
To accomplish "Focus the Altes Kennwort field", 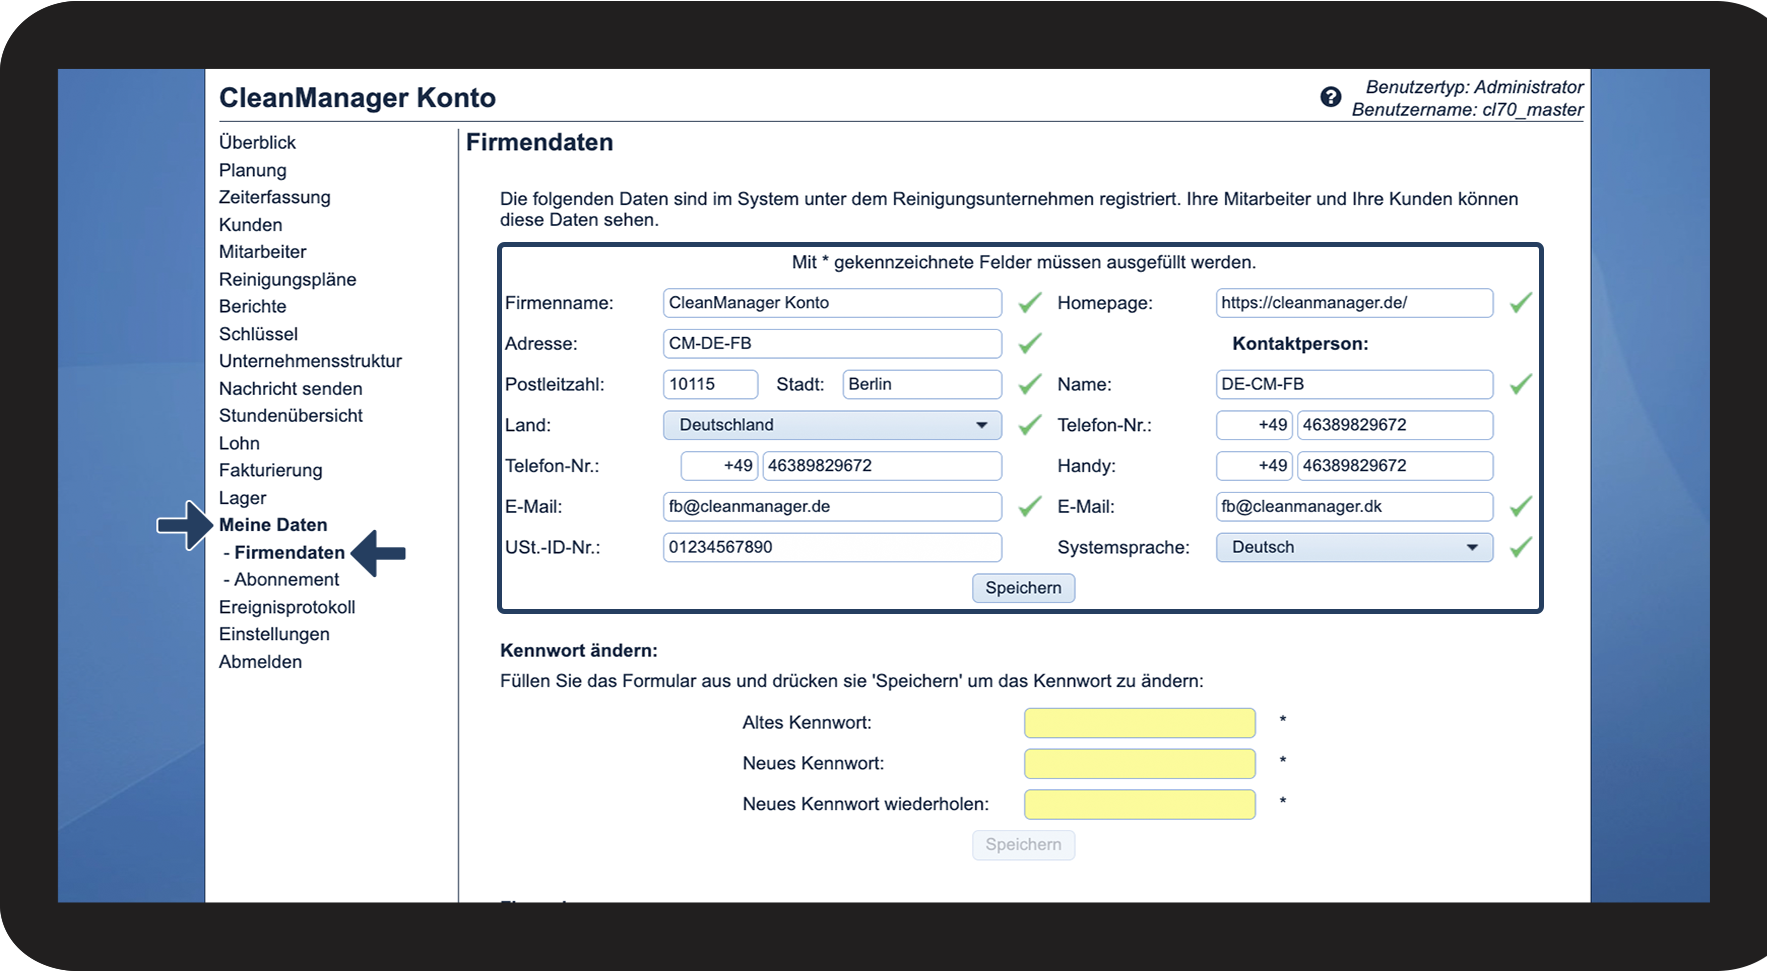I will [1139, 723].
